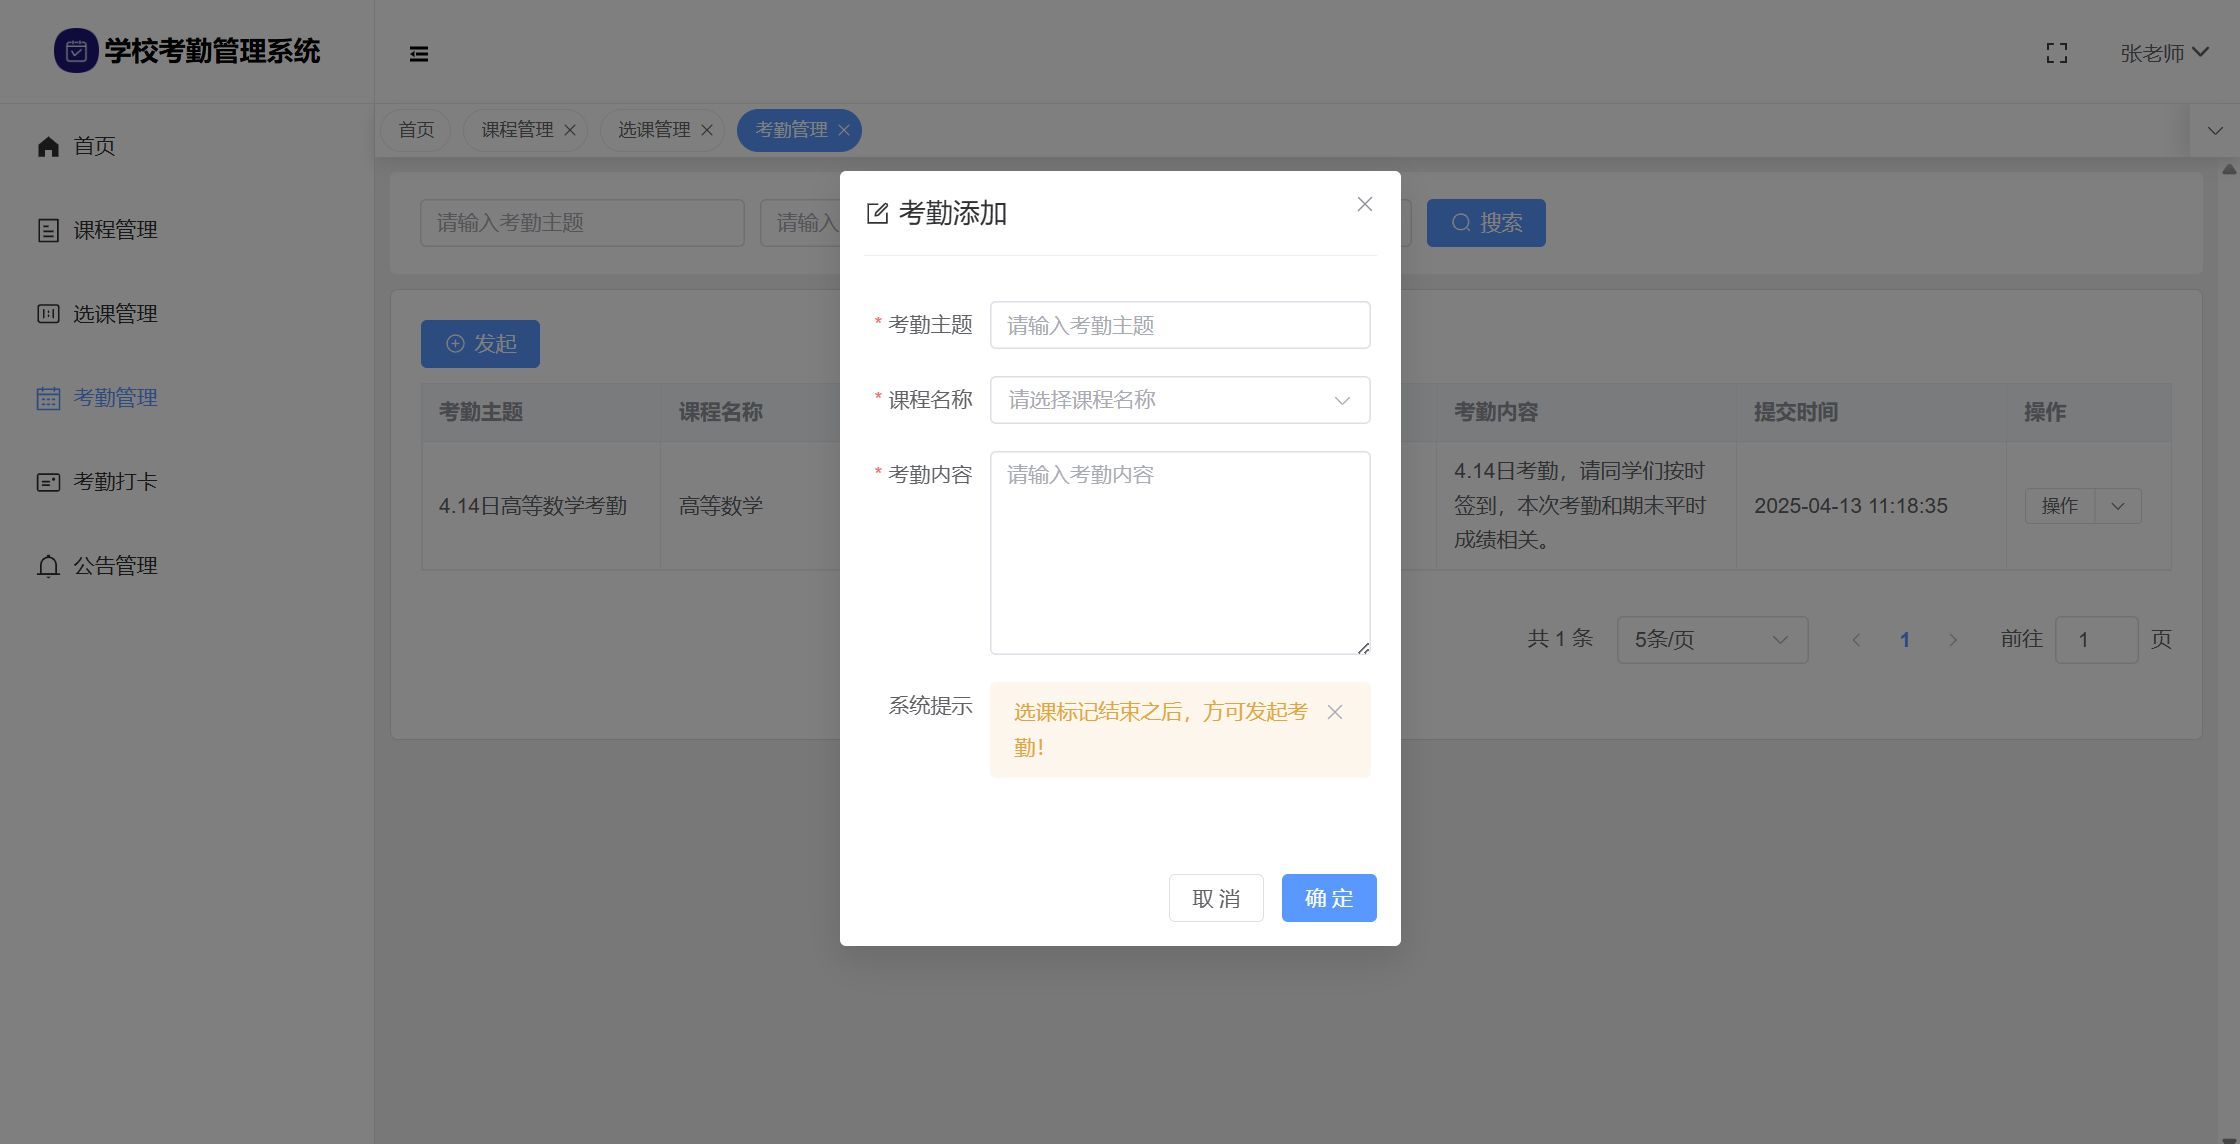The width and height of the screenshot is (2240, 1144).
Task: Click into the 考勤内容 textarea
Action: click(x=1179, y=552)
